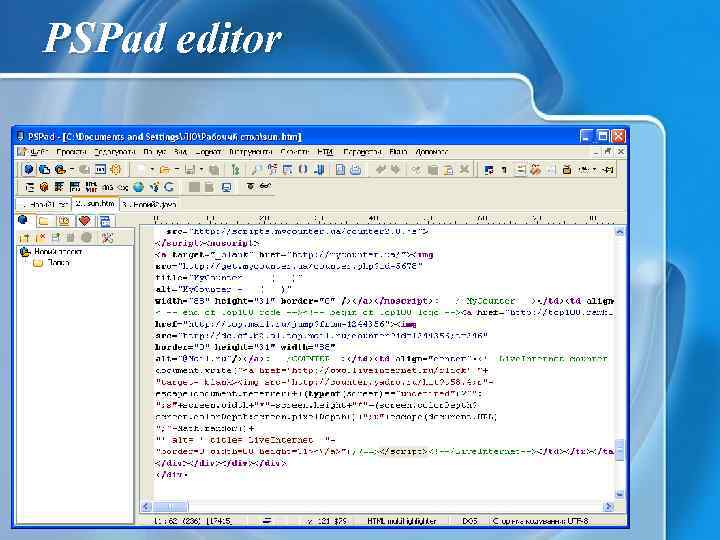Viewport: 720px width, 540px height.
Task: Click the Find magnifier icon in toolbar
Action: click(x=256, y=169)
